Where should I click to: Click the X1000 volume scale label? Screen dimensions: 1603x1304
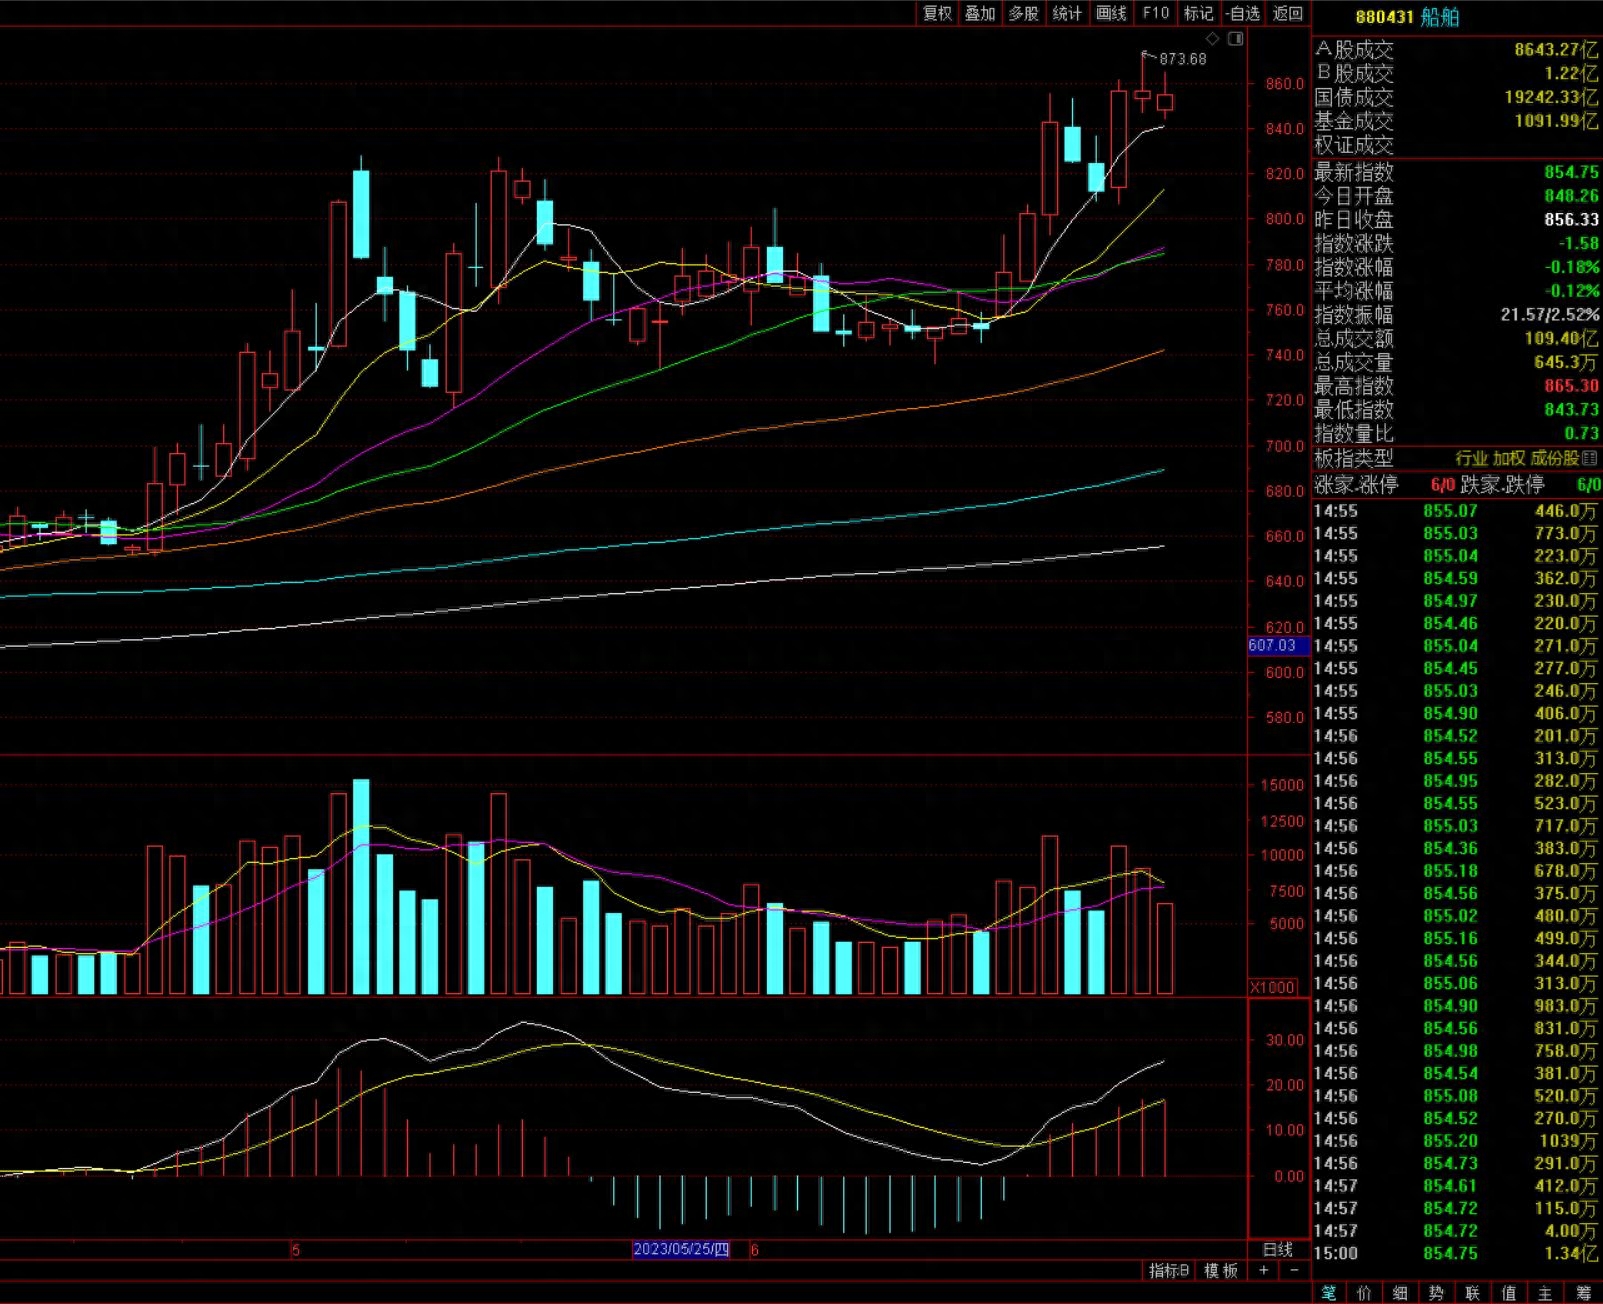coord(1273,987)
